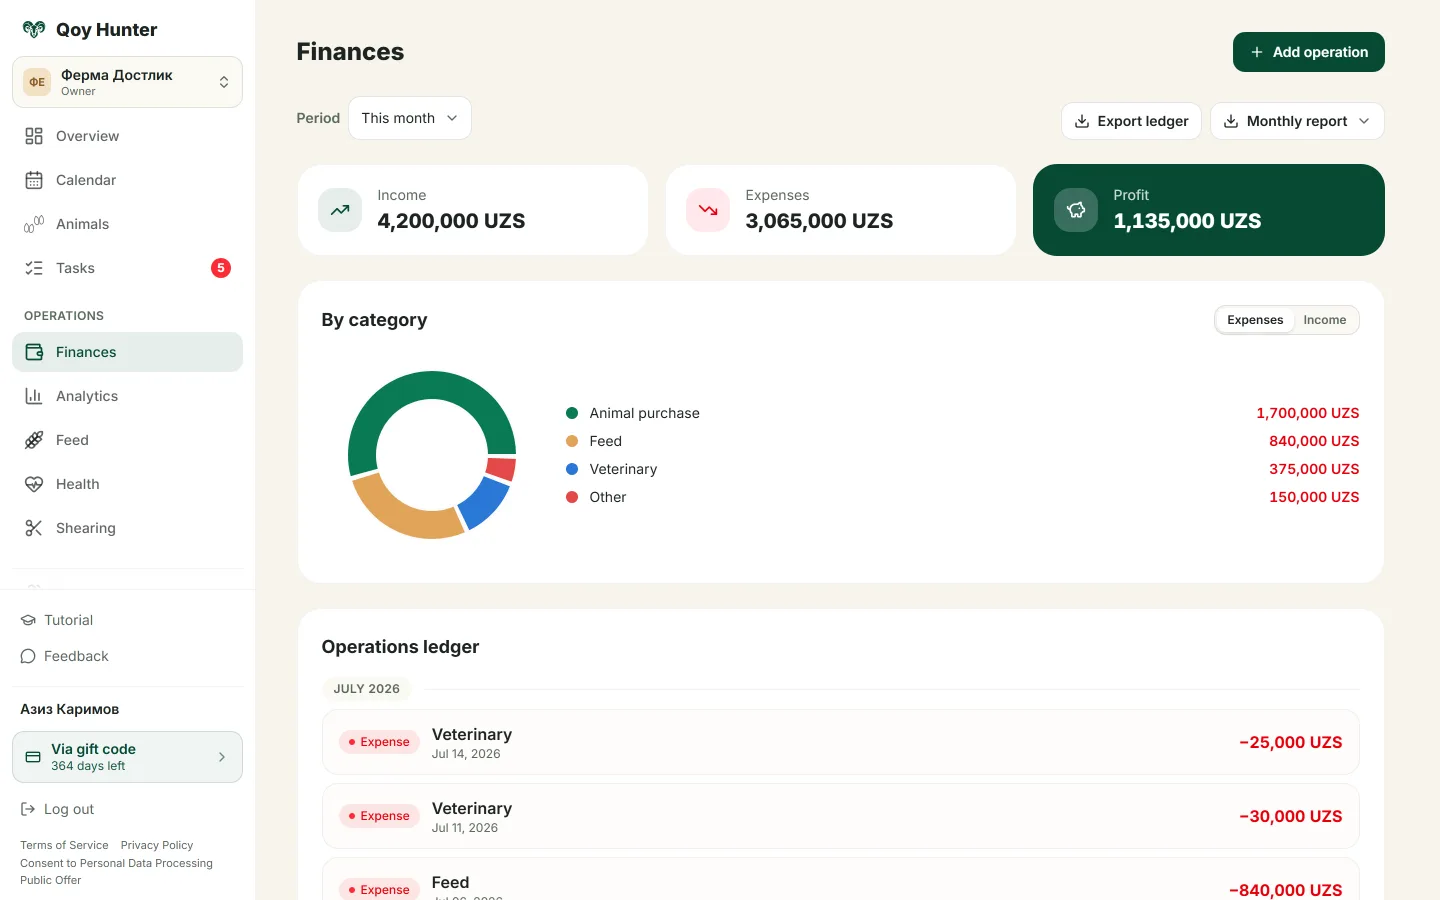This screenshot has height=900, width=1440.
Task: Open the Ферма Достлик farm switcher
Action: tap(127, 82)
